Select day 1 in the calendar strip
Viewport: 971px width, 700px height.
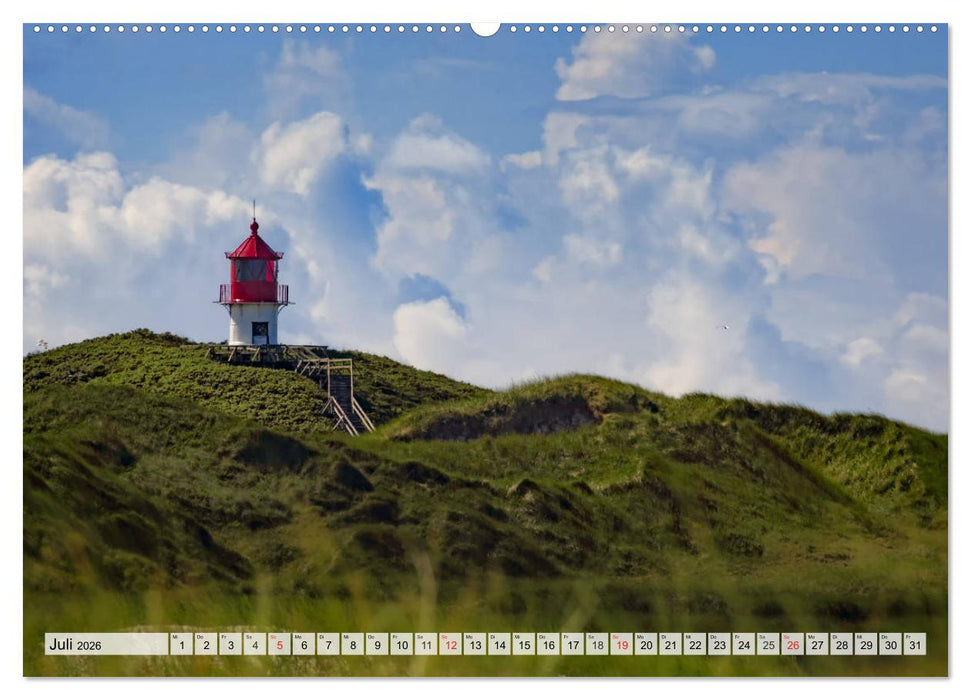[181, 644]
